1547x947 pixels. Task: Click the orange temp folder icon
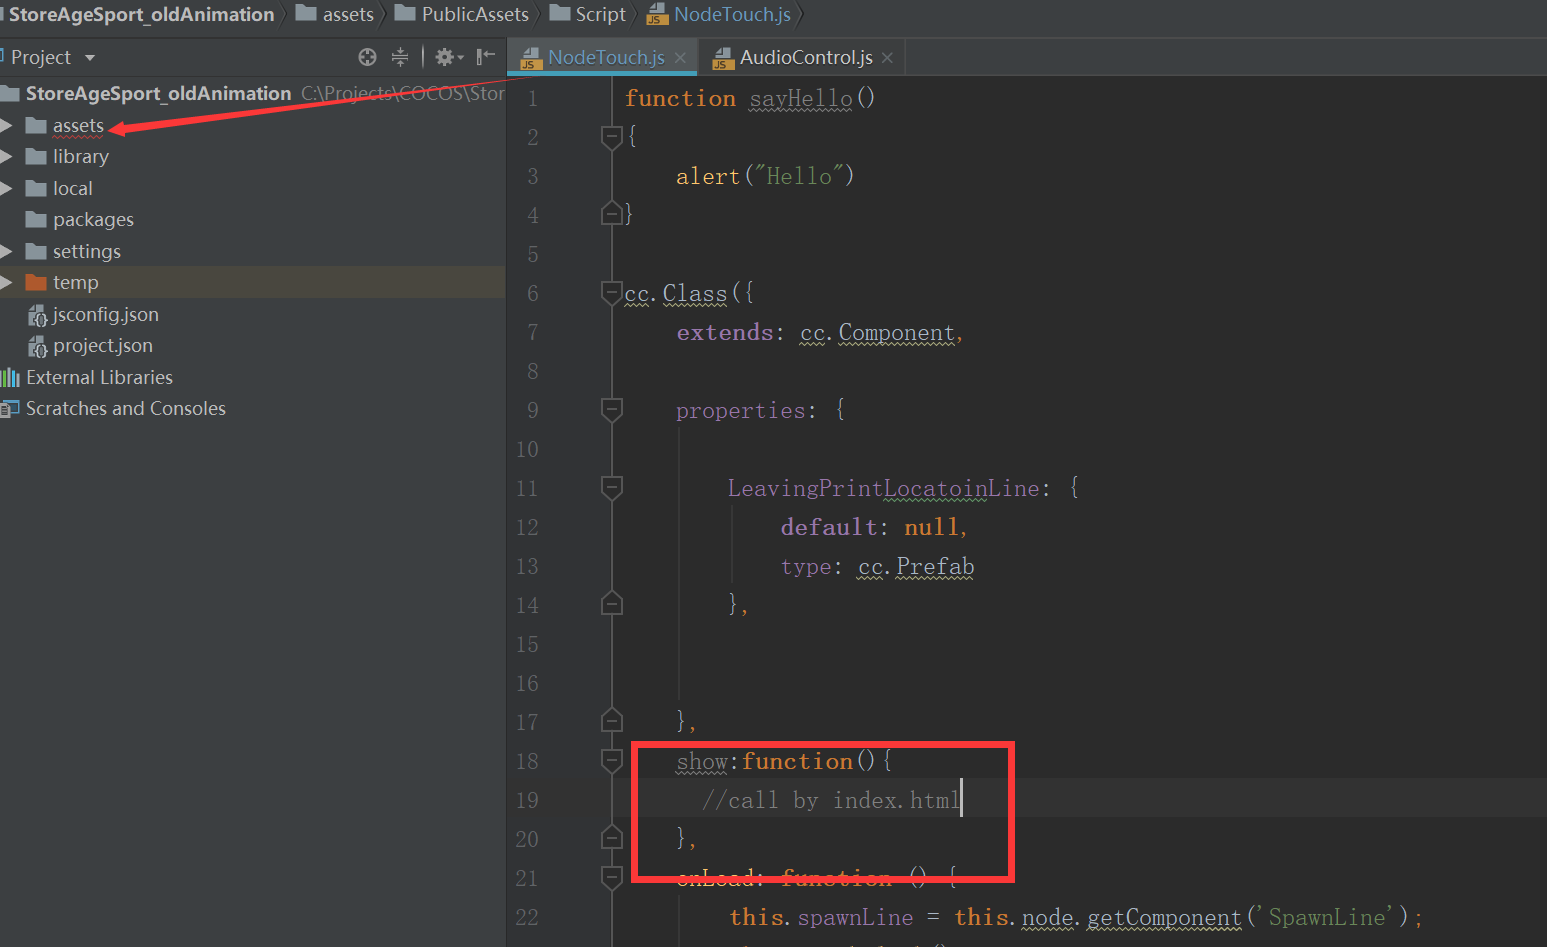36,282
